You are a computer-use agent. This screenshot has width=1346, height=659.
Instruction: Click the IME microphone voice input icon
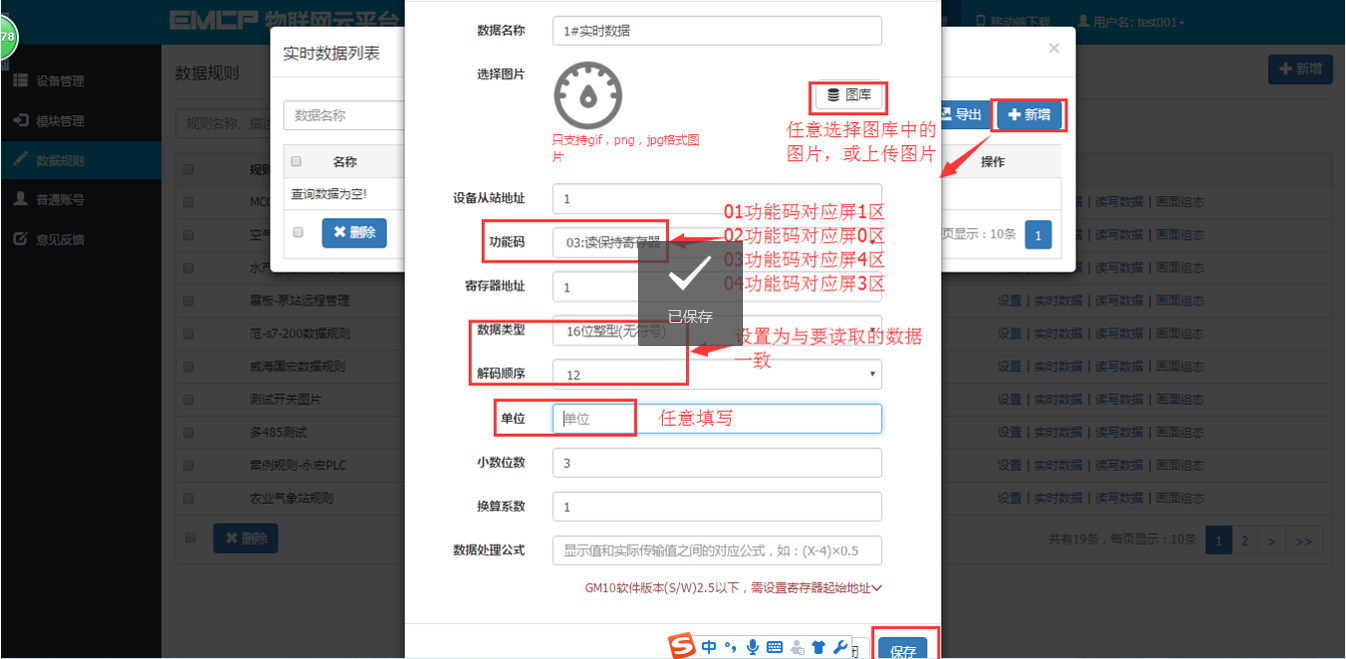pos(752,647)
